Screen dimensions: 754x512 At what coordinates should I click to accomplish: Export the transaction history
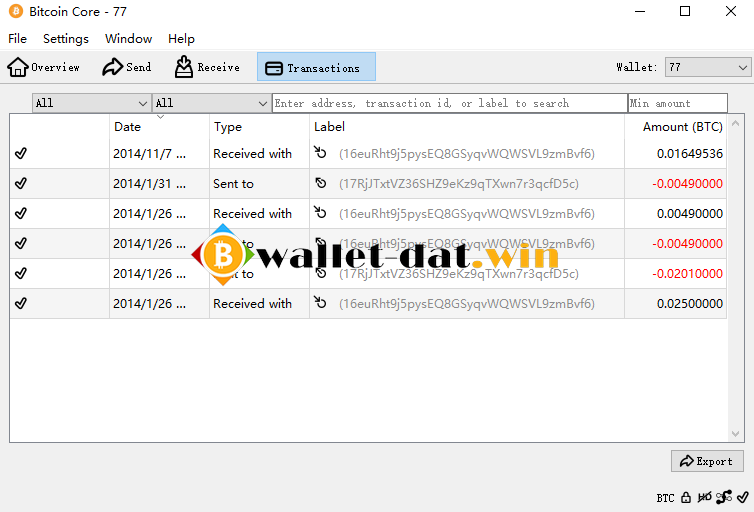(707, 461)
